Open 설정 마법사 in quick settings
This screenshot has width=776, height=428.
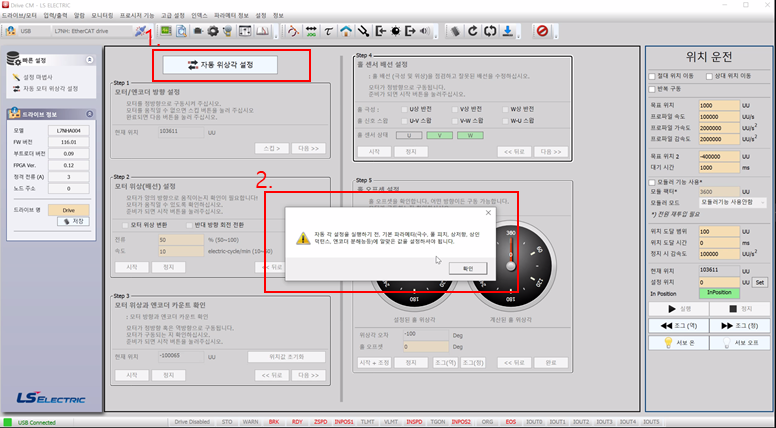click(x=38, y=77)
